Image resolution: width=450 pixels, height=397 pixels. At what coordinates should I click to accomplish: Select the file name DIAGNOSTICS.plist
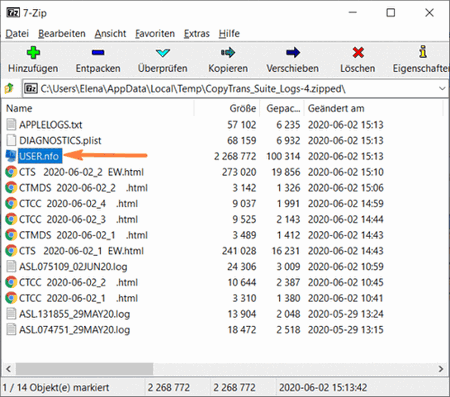pyautogui.click(x=60, y=140)
